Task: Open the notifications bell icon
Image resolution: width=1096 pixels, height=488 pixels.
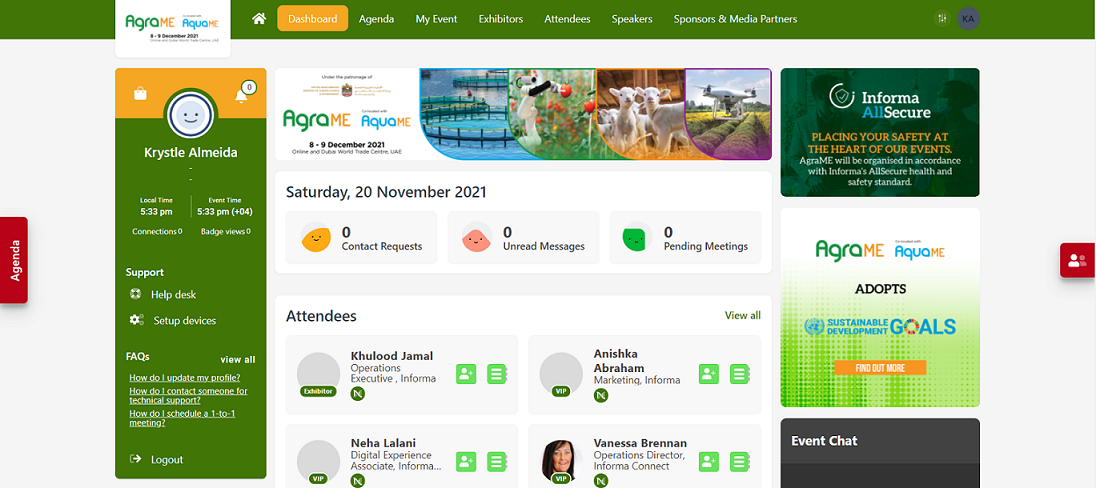Action: point(241,95)
